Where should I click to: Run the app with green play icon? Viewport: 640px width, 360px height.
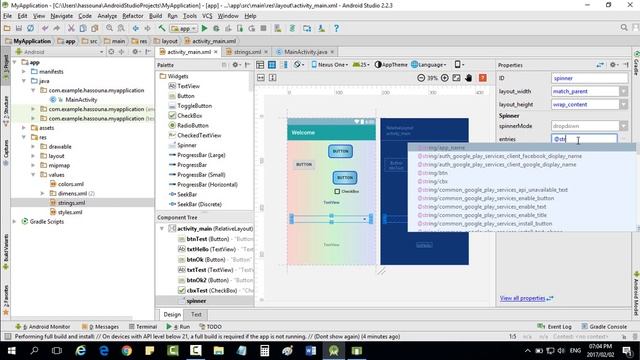(204, 28)
